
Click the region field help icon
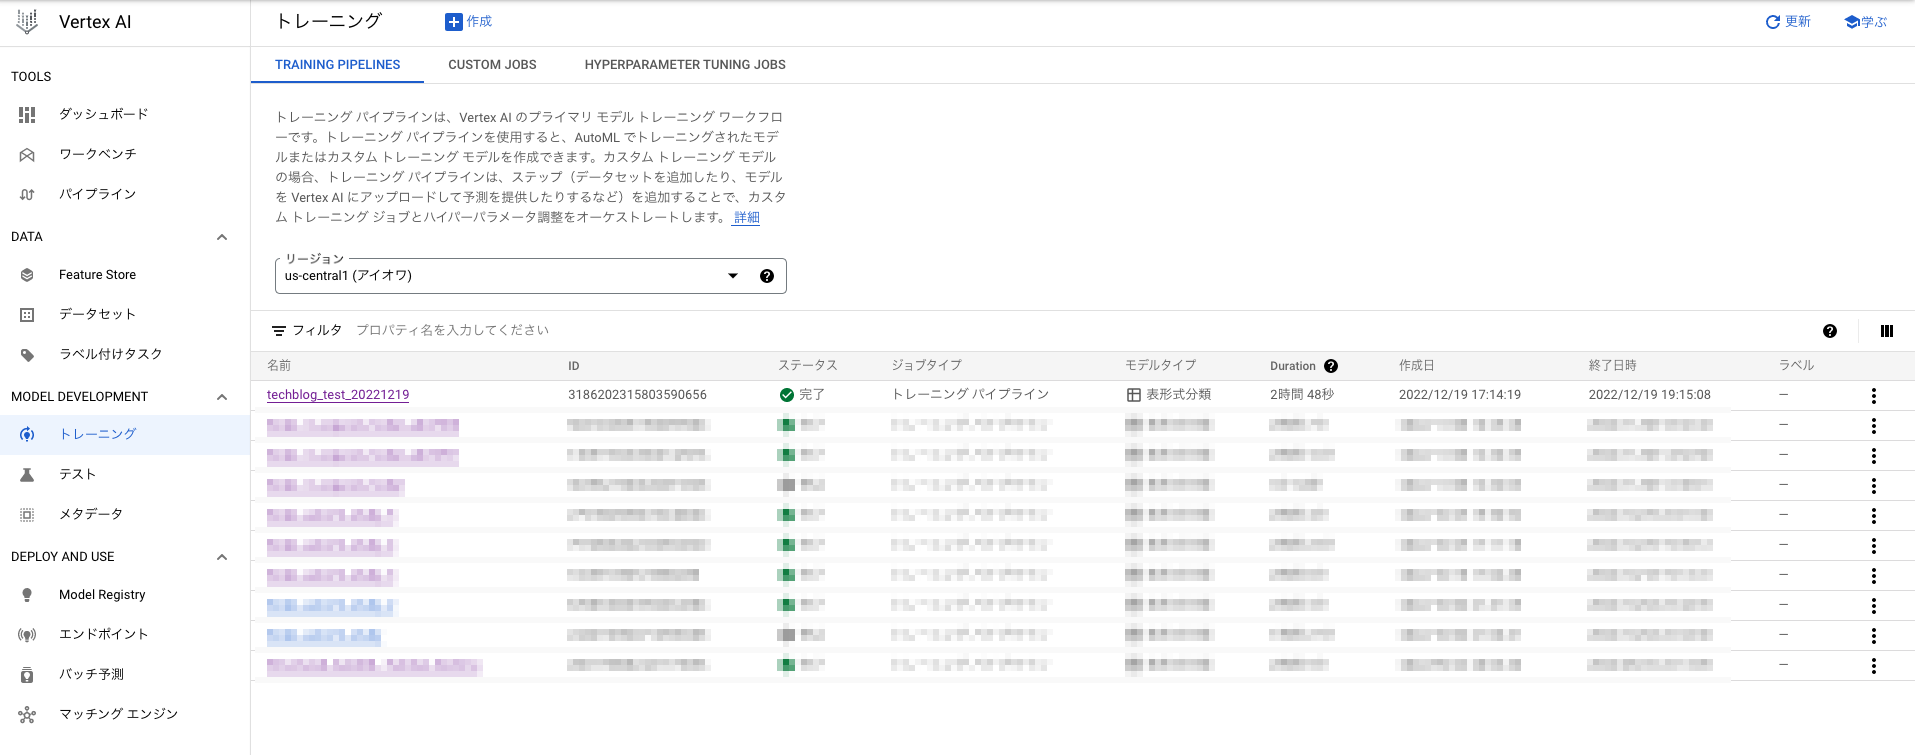[766, 276]
